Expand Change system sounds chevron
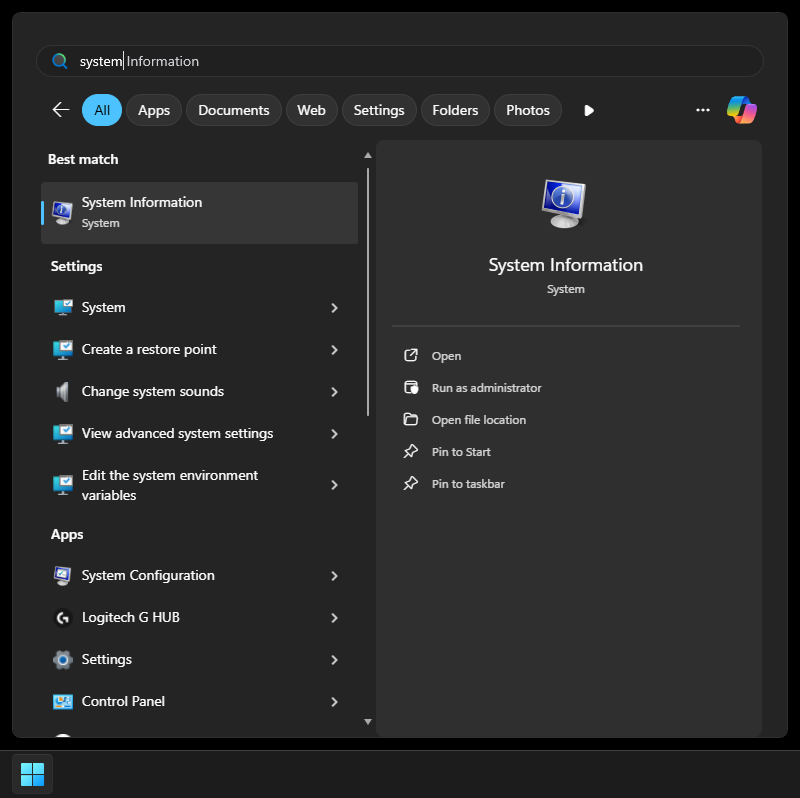 click(x=334, y=392)
